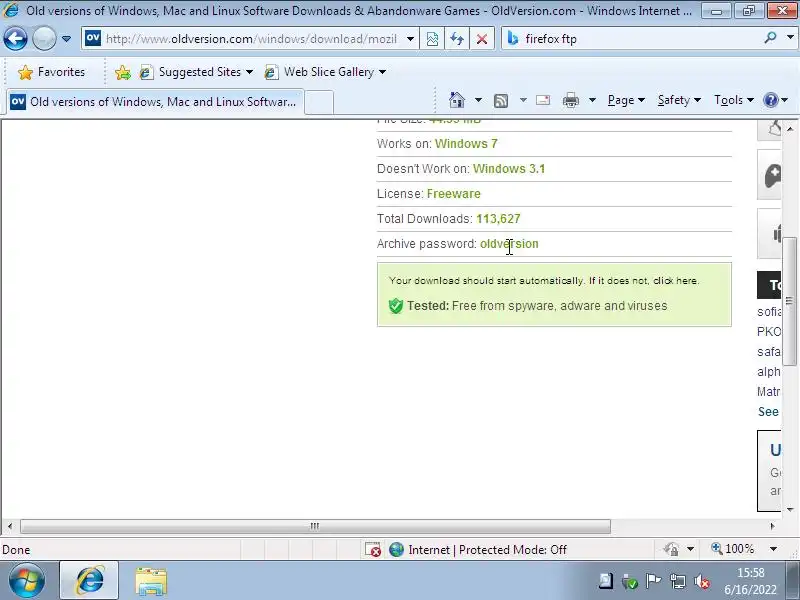Image resolution: width=800 pixels, height=600 pixels.
Task: Select the 'Old versions of Windows' browser tab
Action: coord(155,102)
